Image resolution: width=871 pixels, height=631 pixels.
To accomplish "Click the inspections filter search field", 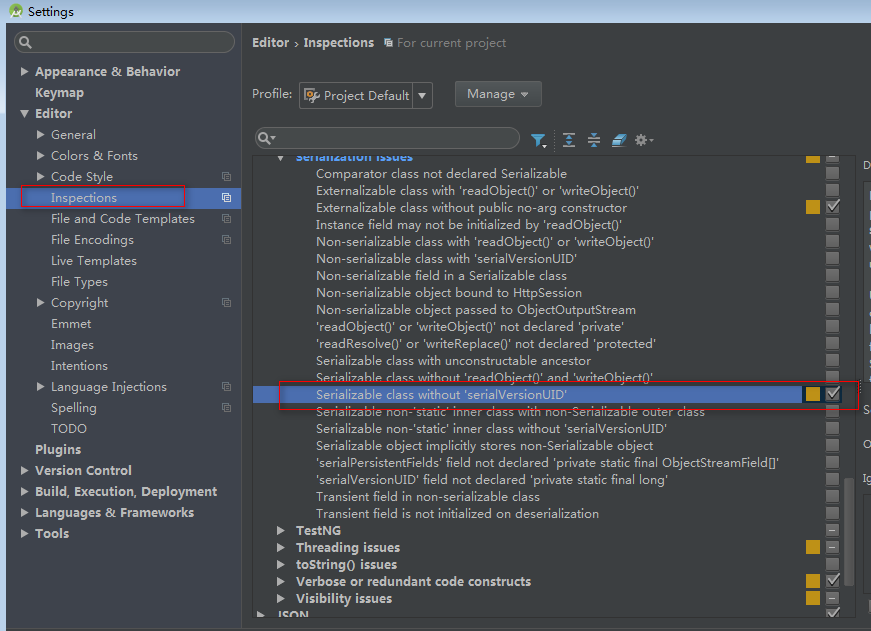I will (387, 138).
